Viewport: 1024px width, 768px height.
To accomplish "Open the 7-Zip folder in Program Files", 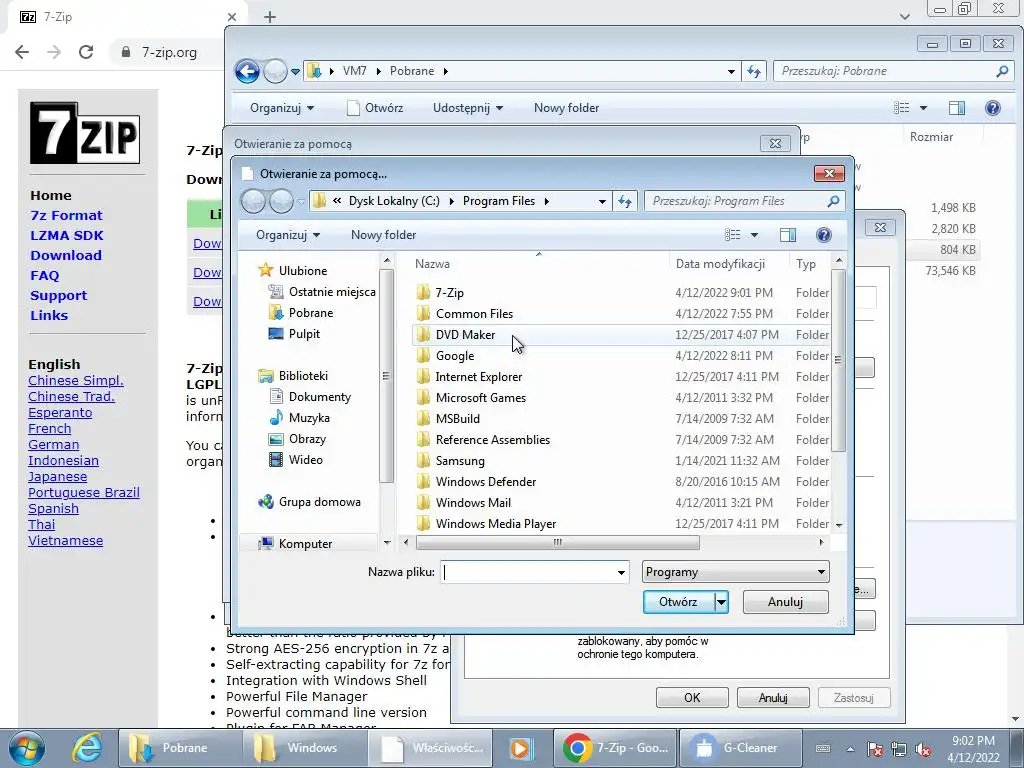I will coord(449,293).
